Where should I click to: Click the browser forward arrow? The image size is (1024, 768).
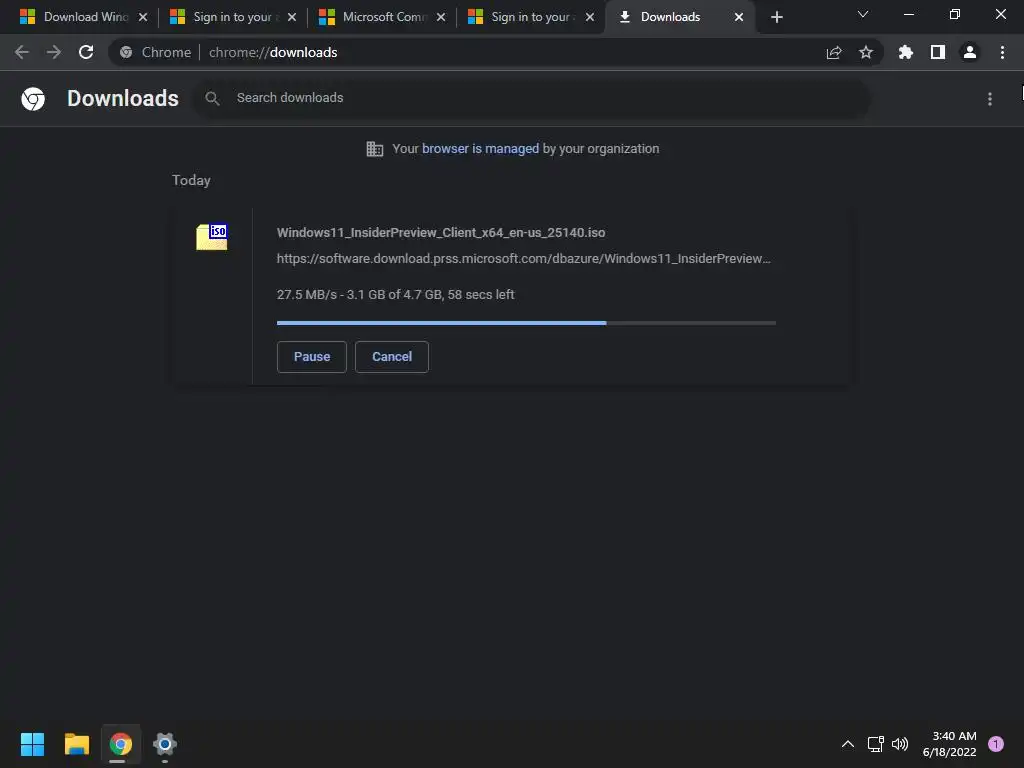[54, 52]
